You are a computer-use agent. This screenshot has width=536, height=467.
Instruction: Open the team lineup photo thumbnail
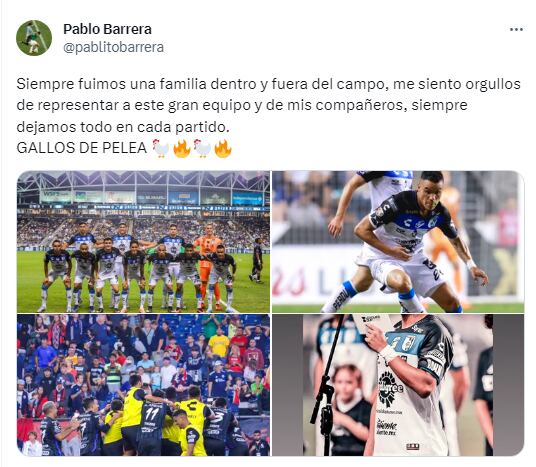click(x=144, y=242)
